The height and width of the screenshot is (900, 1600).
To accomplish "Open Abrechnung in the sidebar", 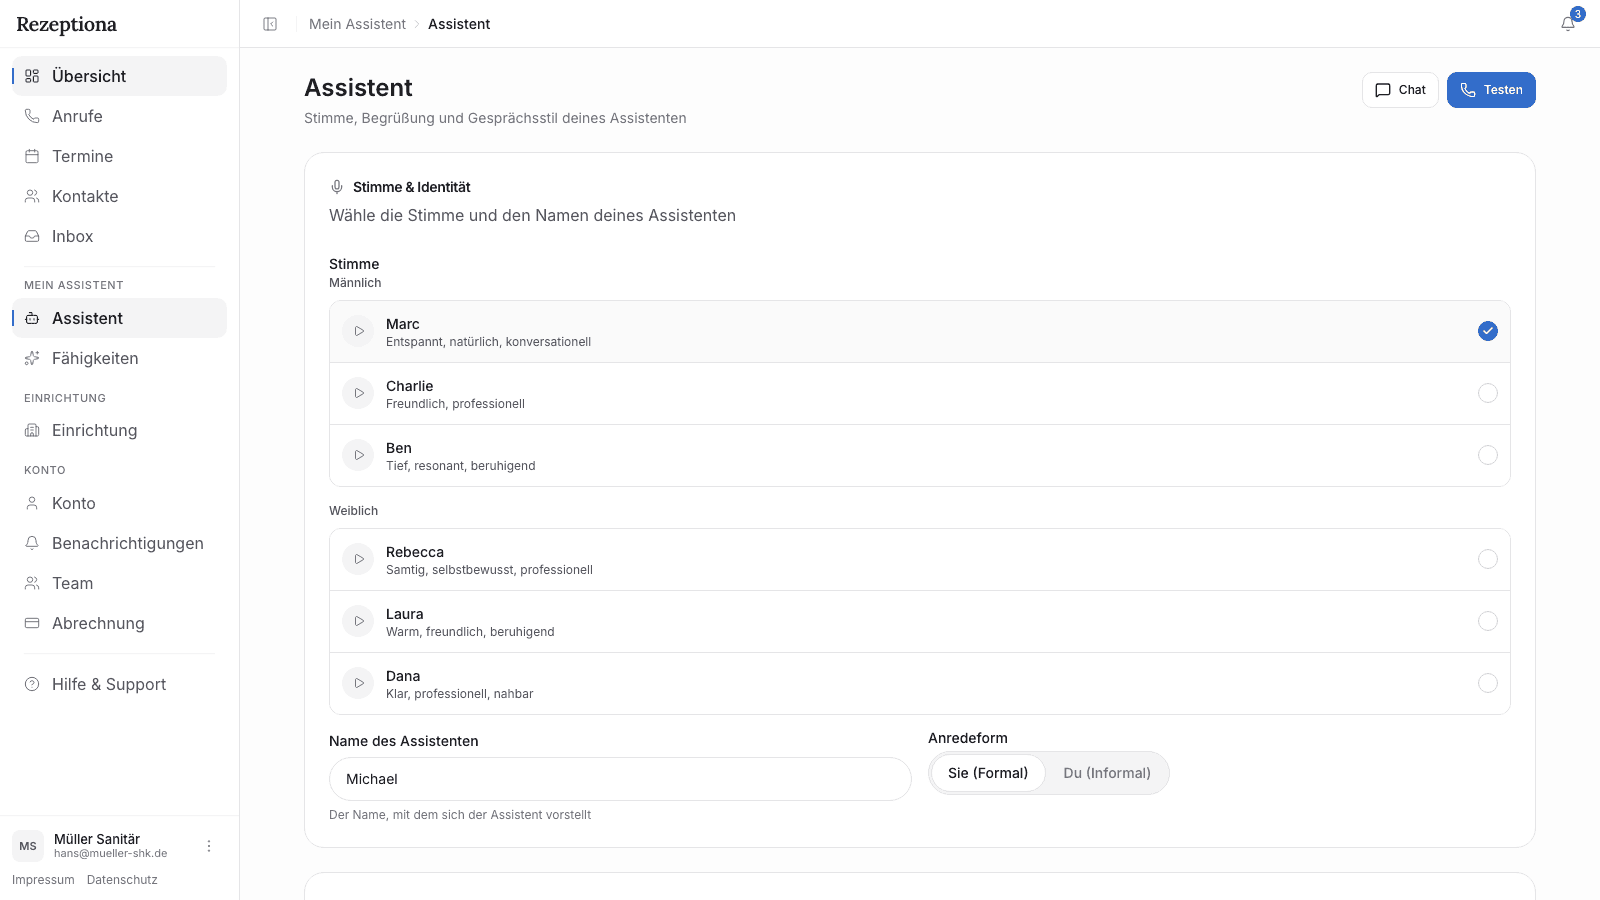I will pyautogui.click(x=119, y=623).
